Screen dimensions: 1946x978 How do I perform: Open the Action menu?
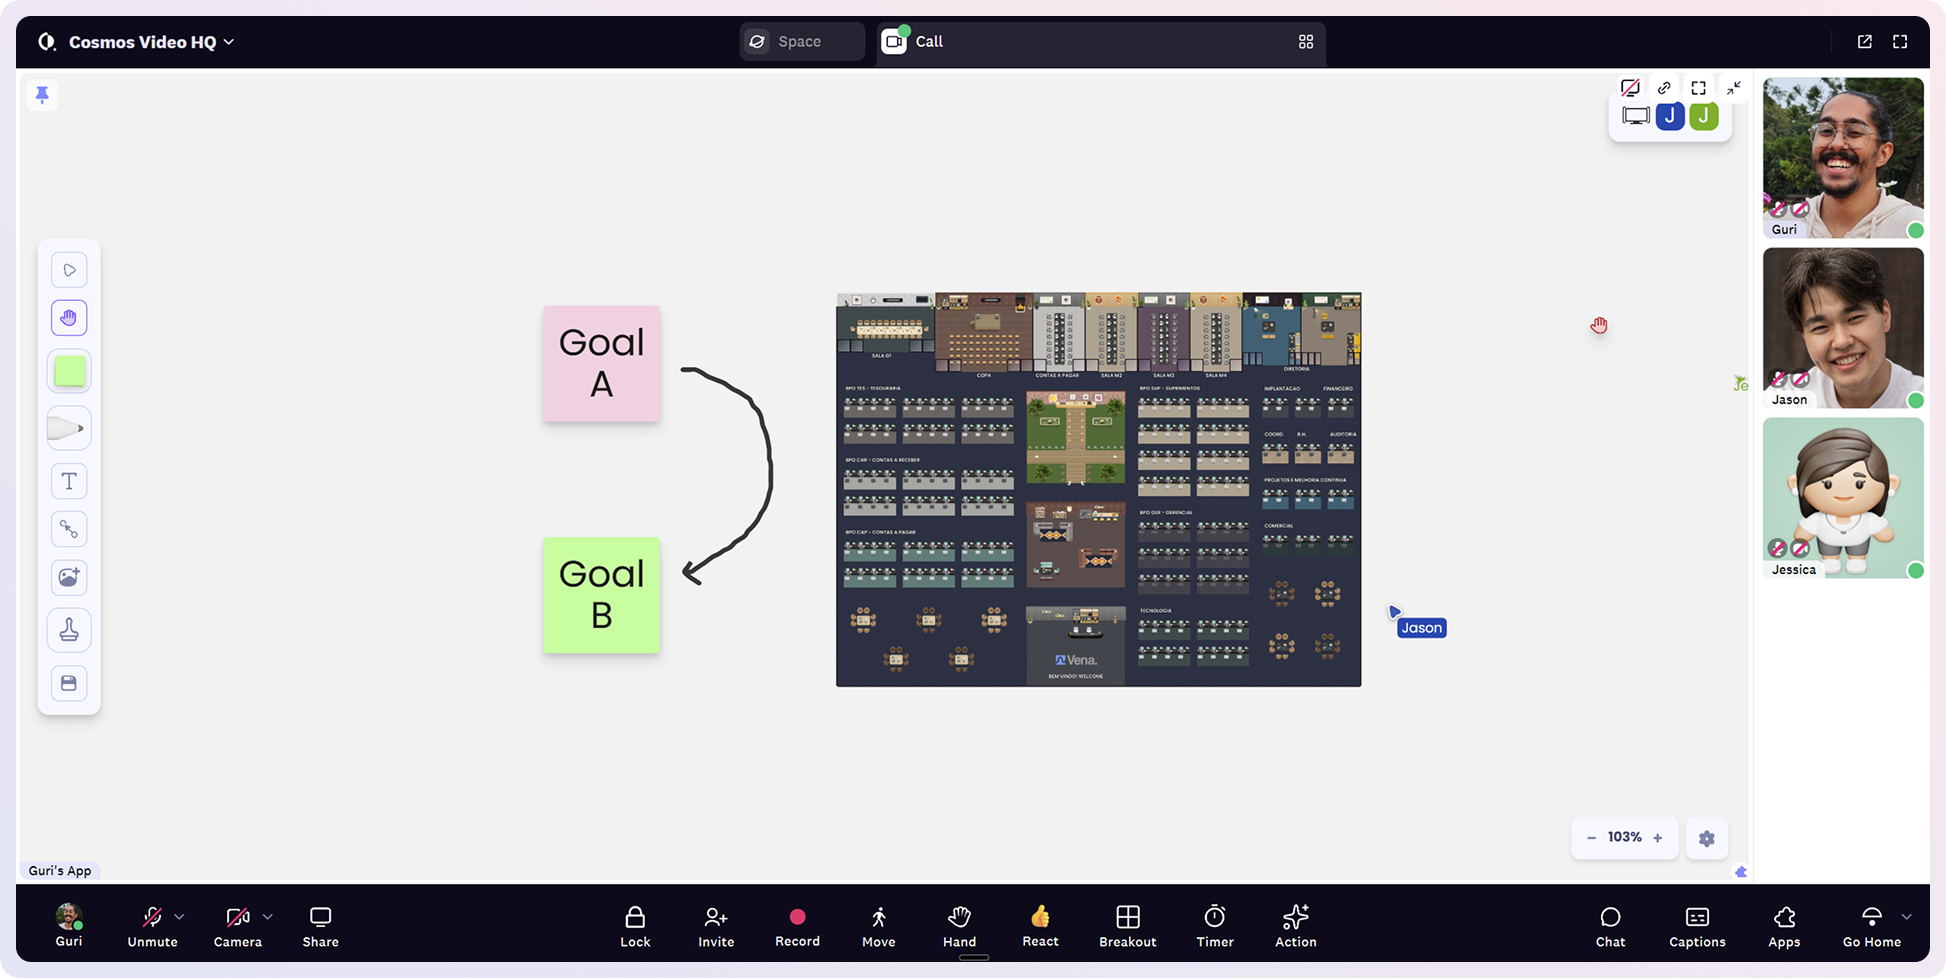pos(1296,925)
